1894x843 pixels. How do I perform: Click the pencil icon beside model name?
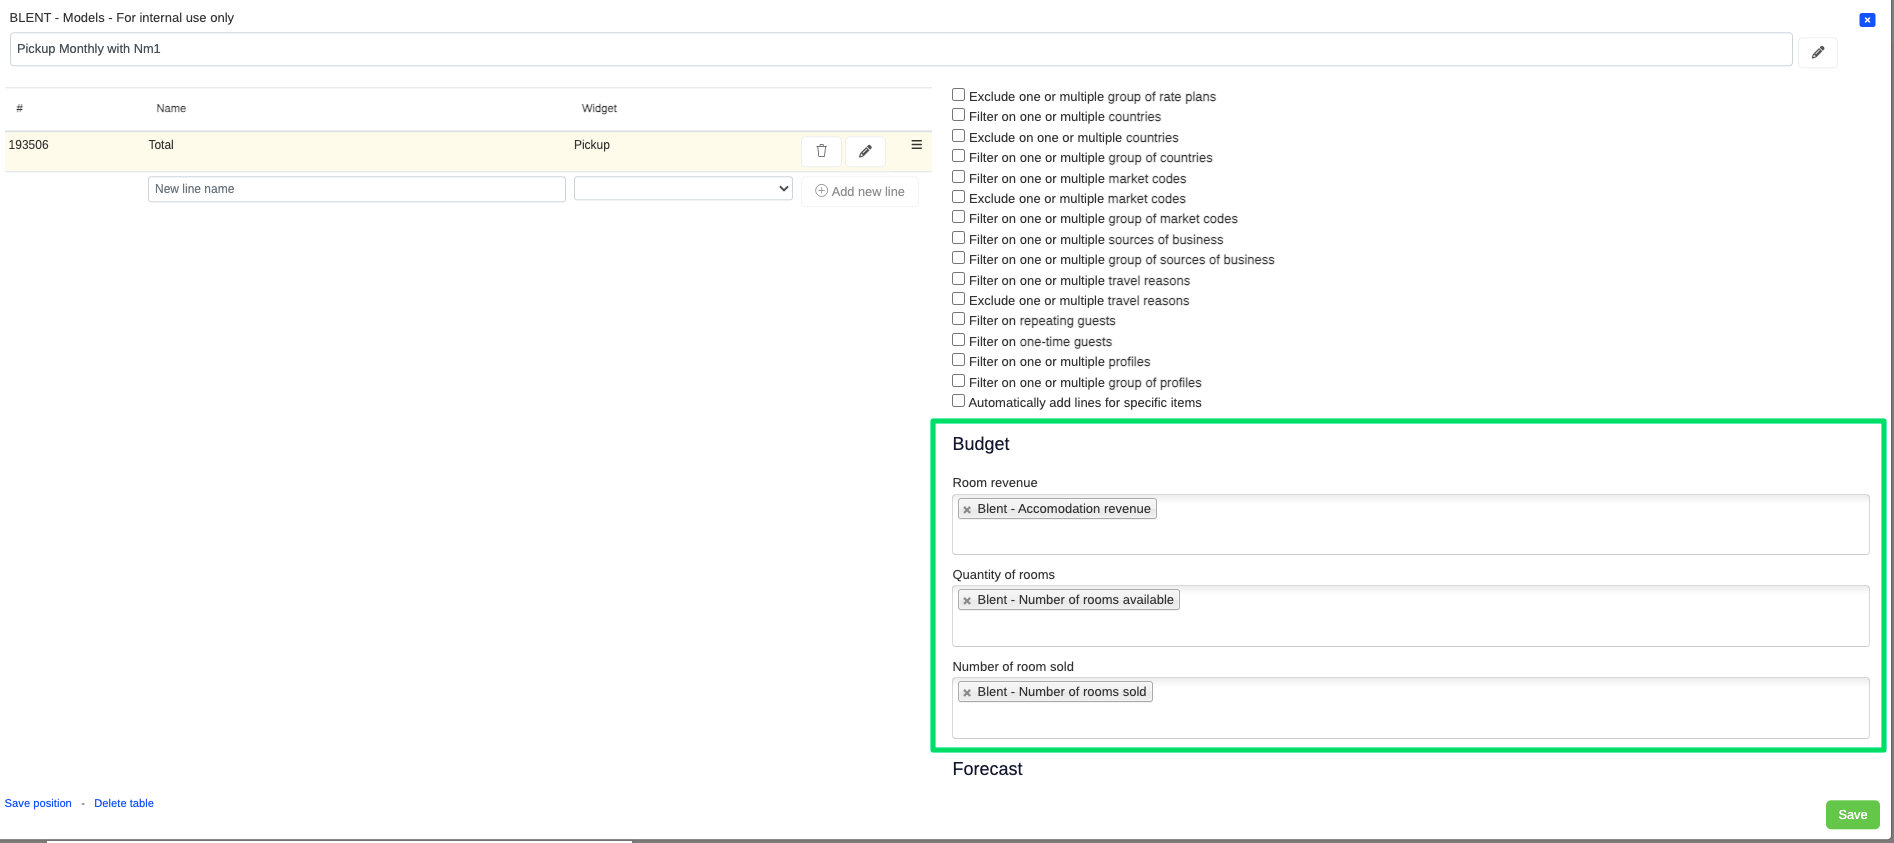pos(1817,52)
